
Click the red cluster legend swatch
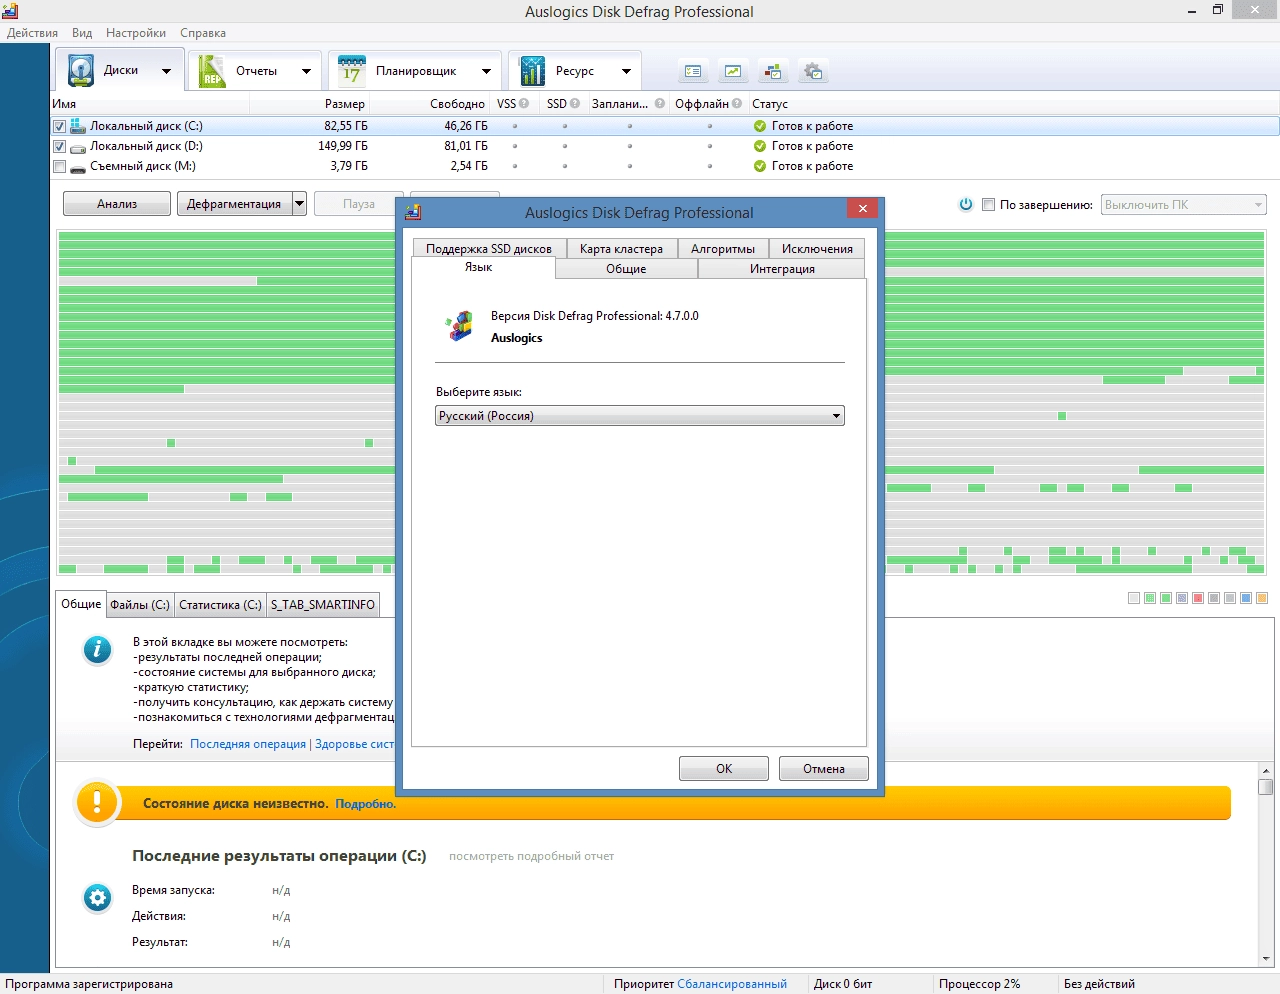tap(1198, 598)
